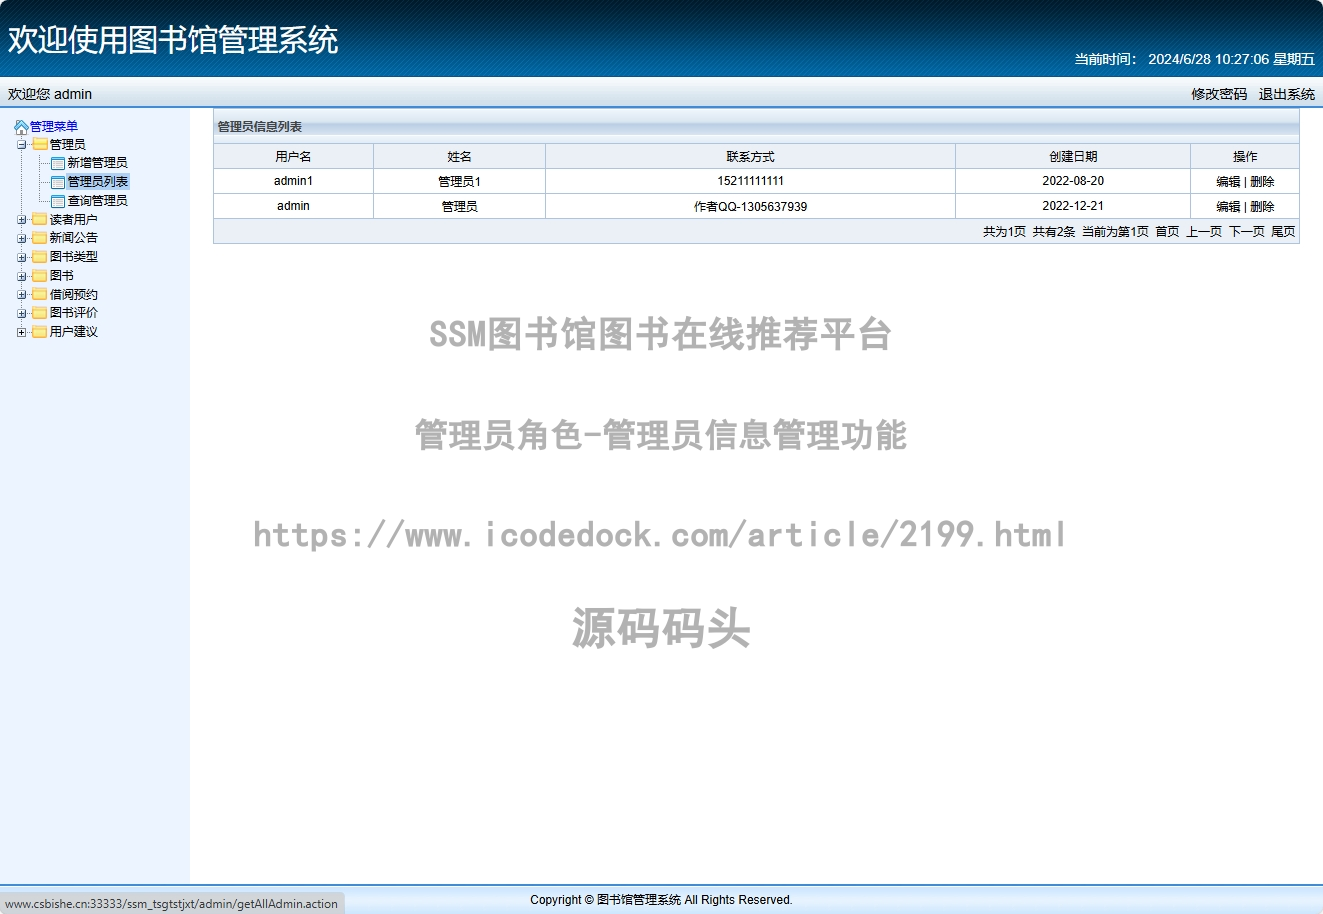Expand the 借阅预约 tree node
Viewport: 1323px width, 914px height.
click(x=22, y=295)
